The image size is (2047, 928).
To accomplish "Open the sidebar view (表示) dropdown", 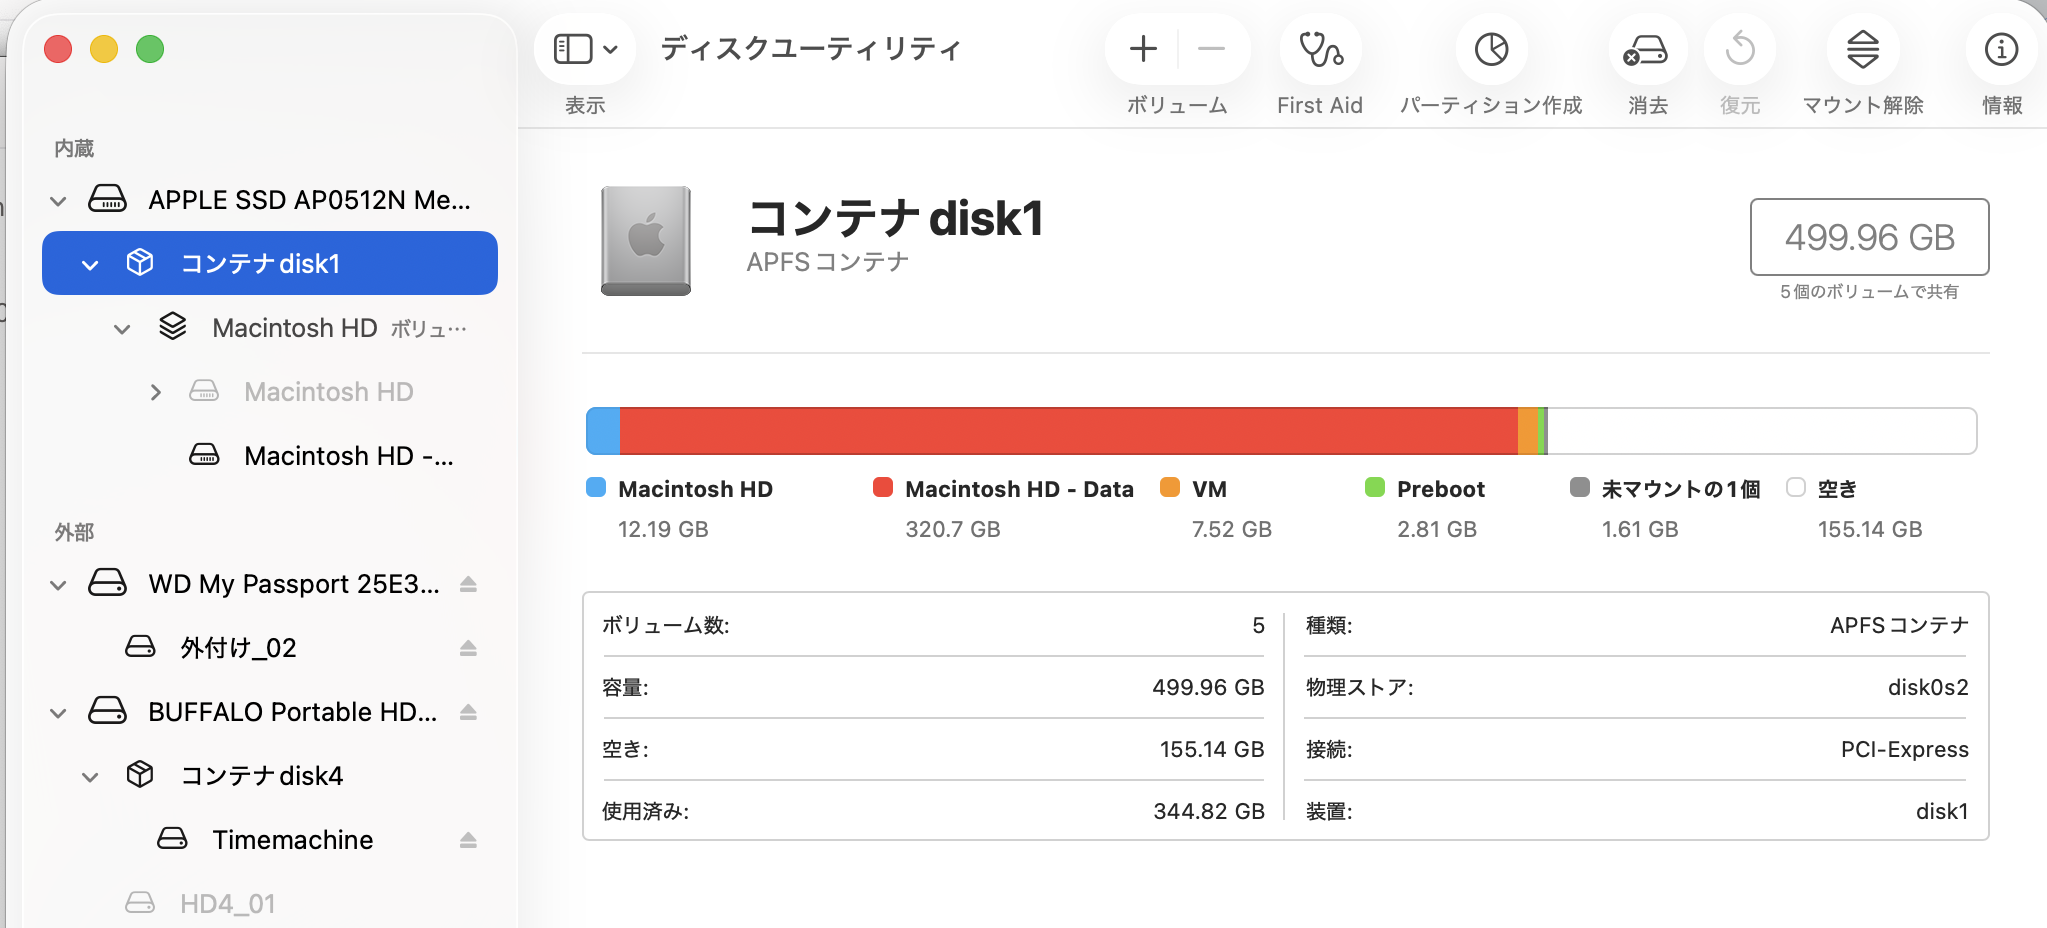I will tap(585, 49).
